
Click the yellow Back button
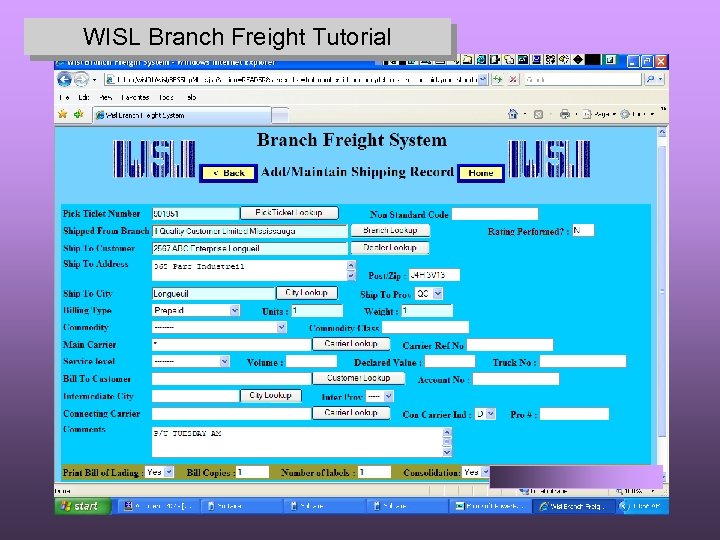pyautogui.click(x=228, y=173)
